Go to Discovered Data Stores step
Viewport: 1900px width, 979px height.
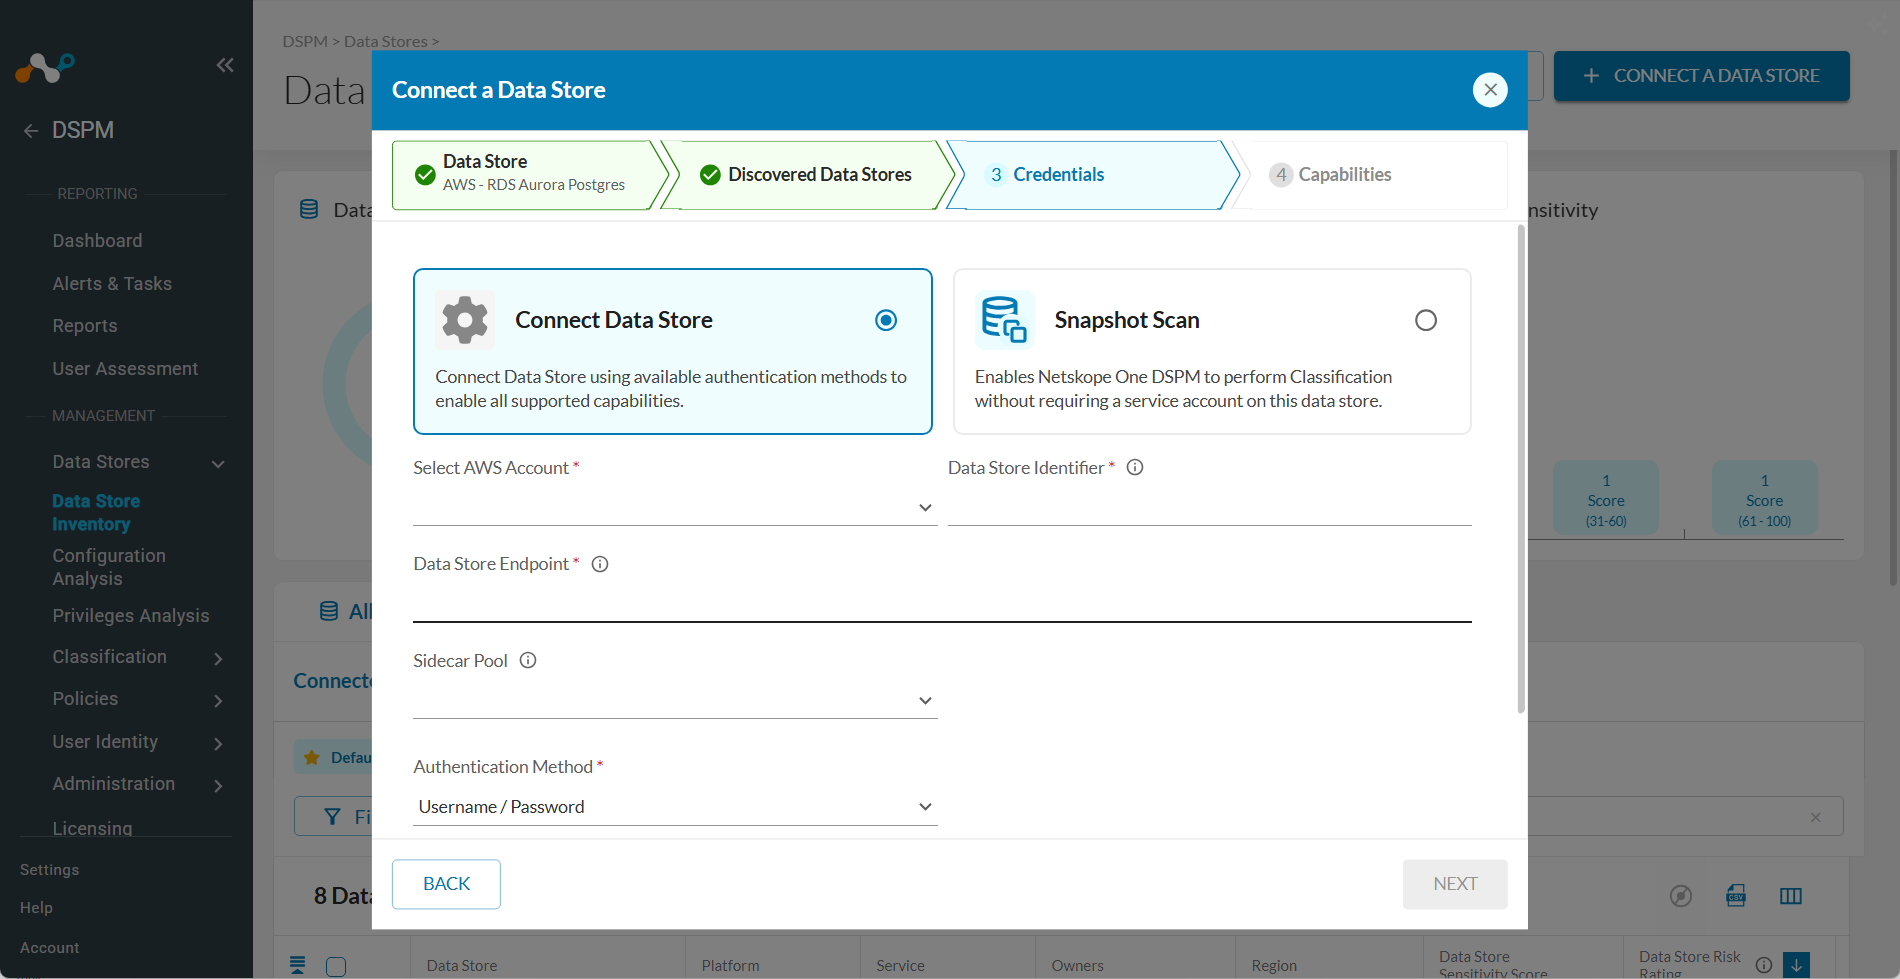[x=808, y=175]
